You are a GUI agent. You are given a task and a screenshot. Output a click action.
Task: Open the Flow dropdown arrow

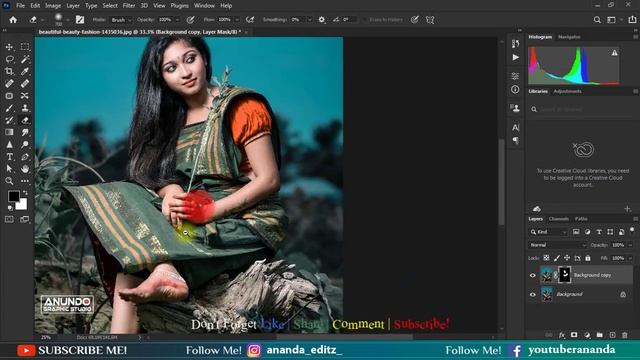pos(237,20)
